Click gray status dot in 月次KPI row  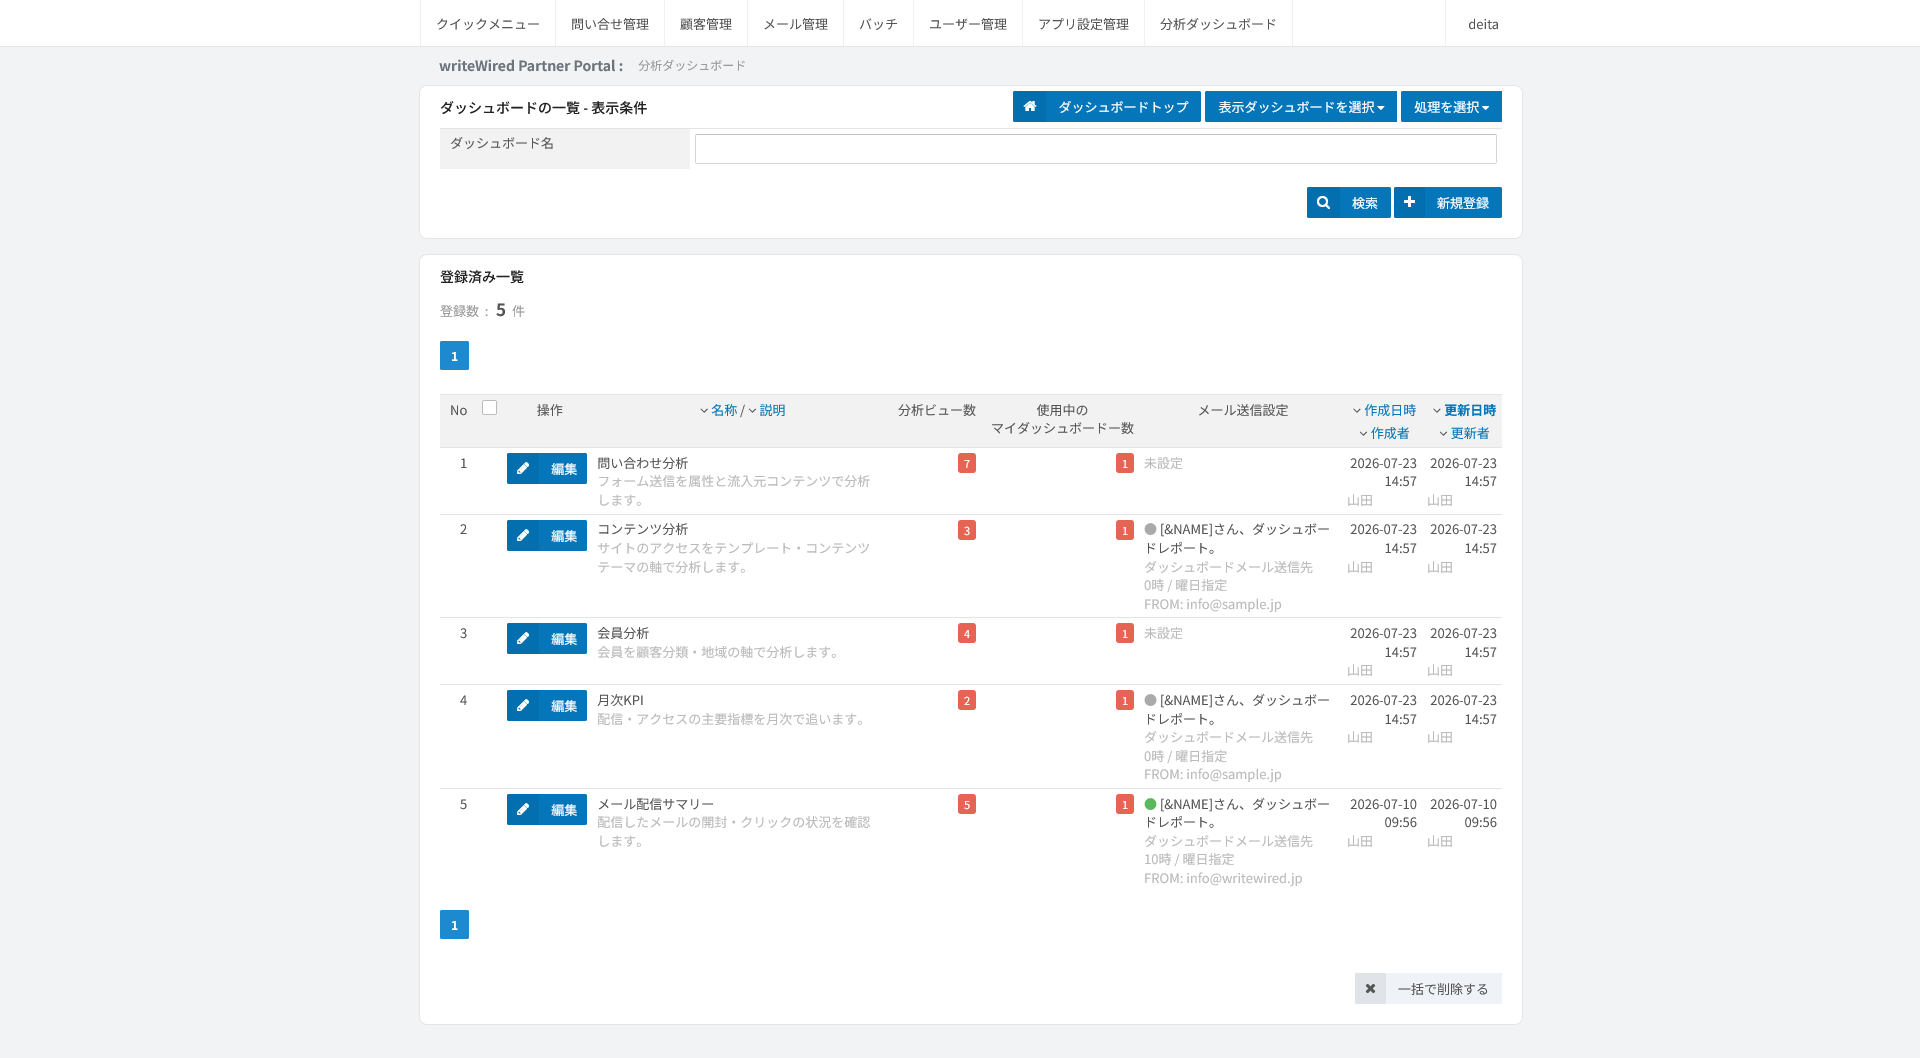(x=1150, y=700)
